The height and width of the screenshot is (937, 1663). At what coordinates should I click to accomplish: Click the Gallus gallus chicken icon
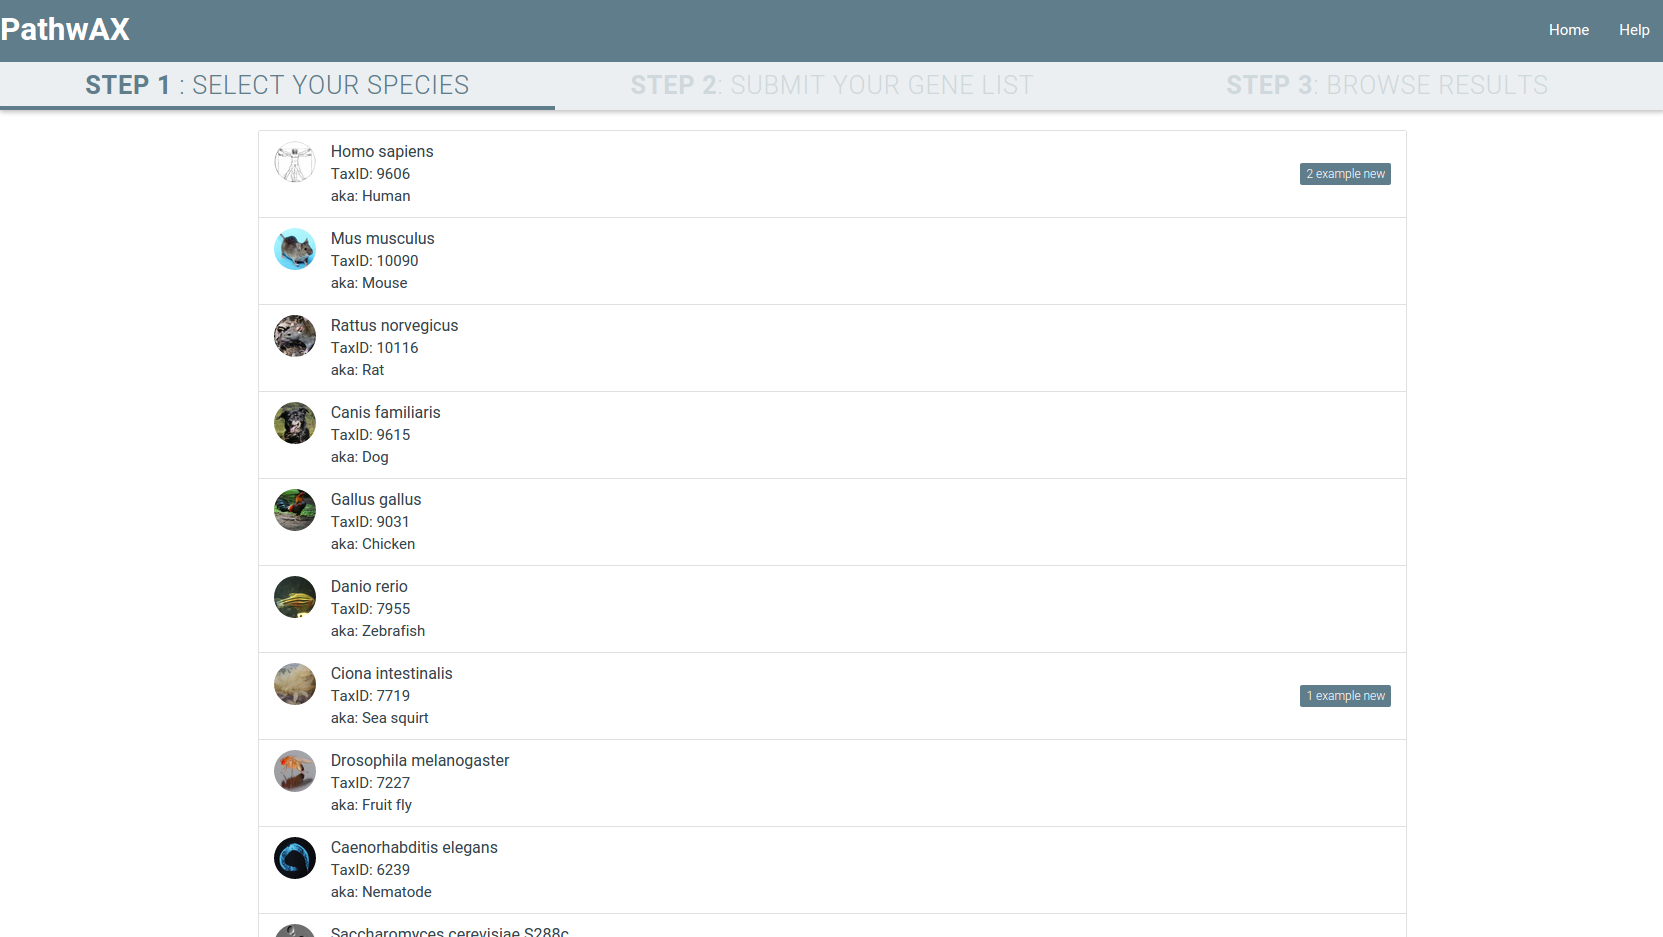tap(295, 510)
